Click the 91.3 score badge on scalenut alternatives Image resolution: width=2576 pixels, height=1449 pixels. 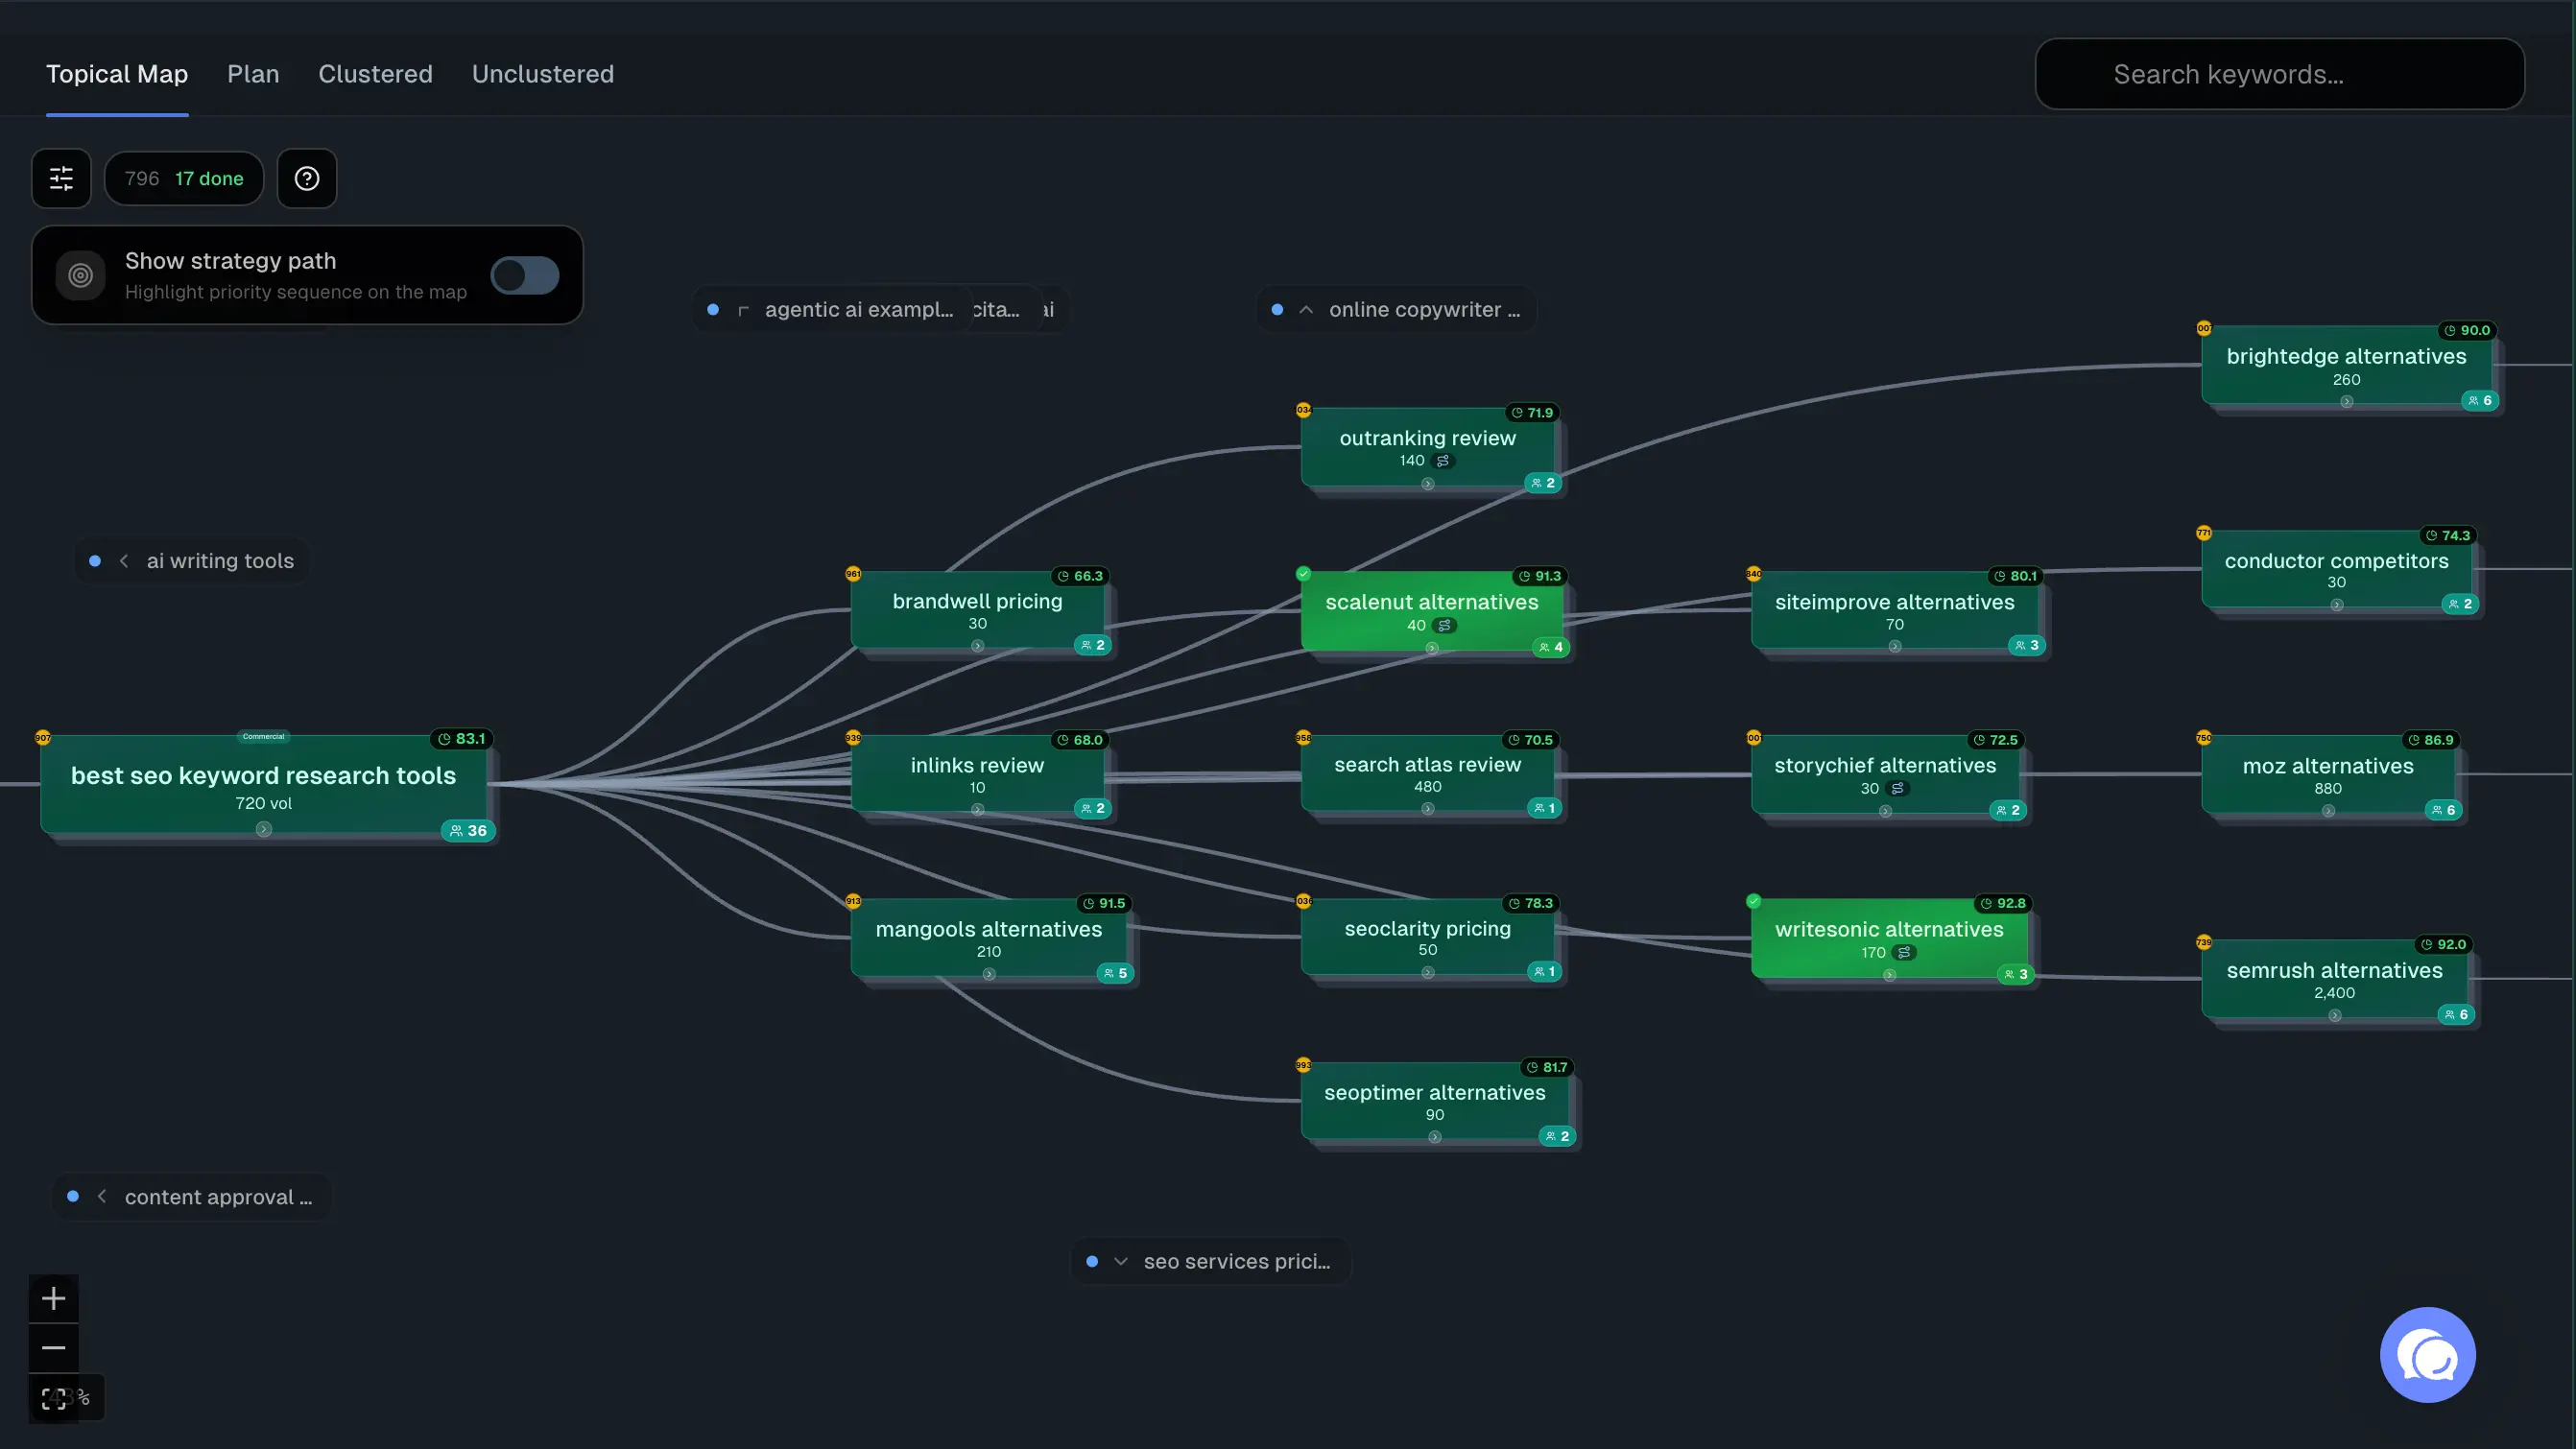[x=1540, y=576]
